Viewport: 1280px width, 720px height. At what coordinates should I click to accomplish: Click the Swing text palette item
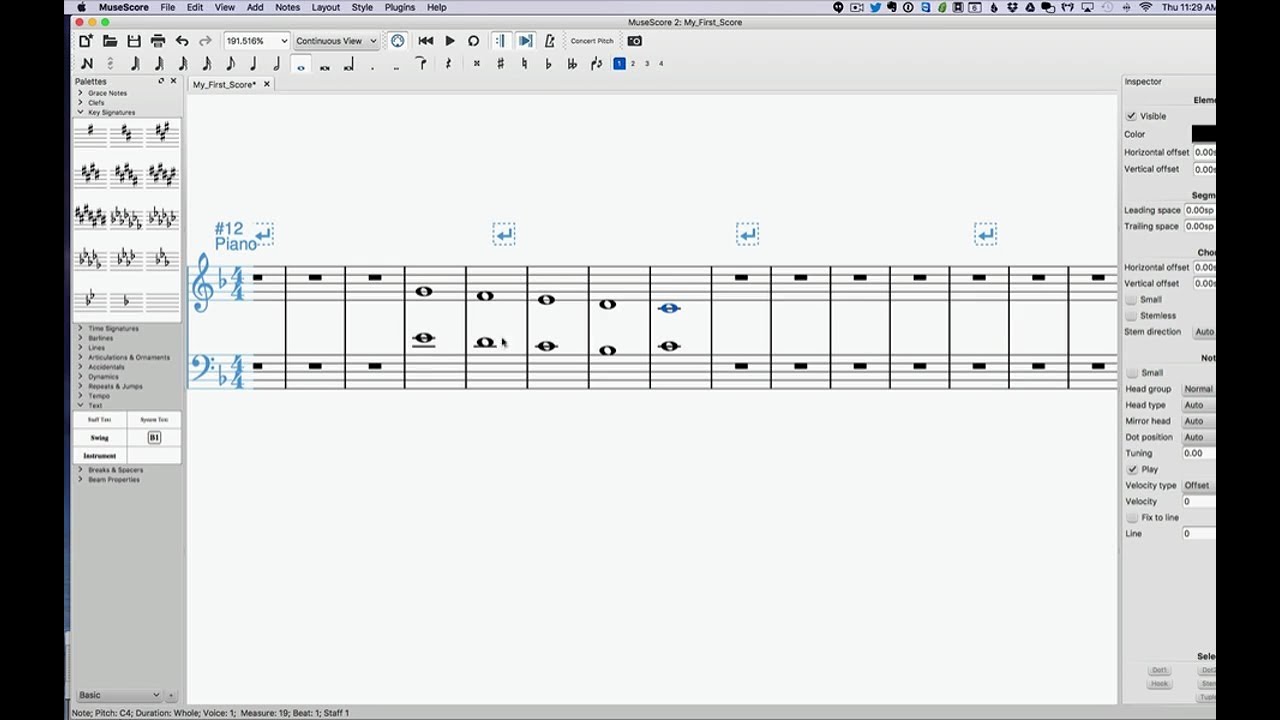pyautogui.click(x=100, y=438)
